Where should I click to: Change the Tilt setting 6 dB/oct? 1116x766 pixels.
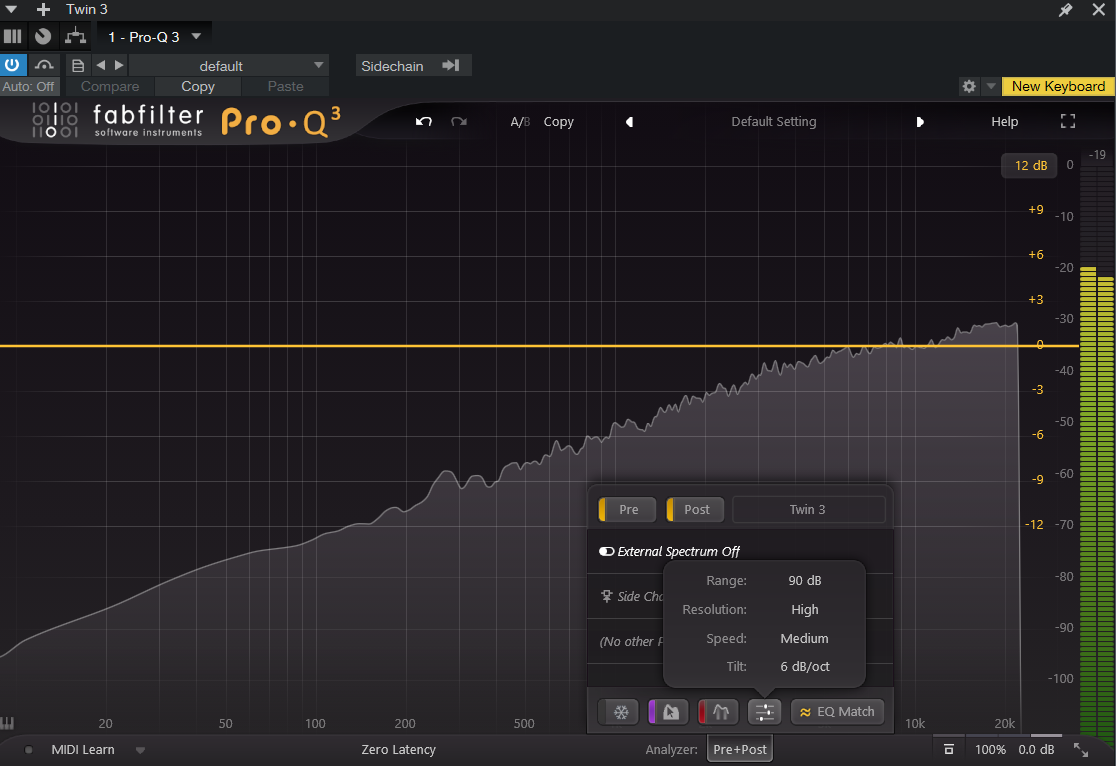[805, 667]
